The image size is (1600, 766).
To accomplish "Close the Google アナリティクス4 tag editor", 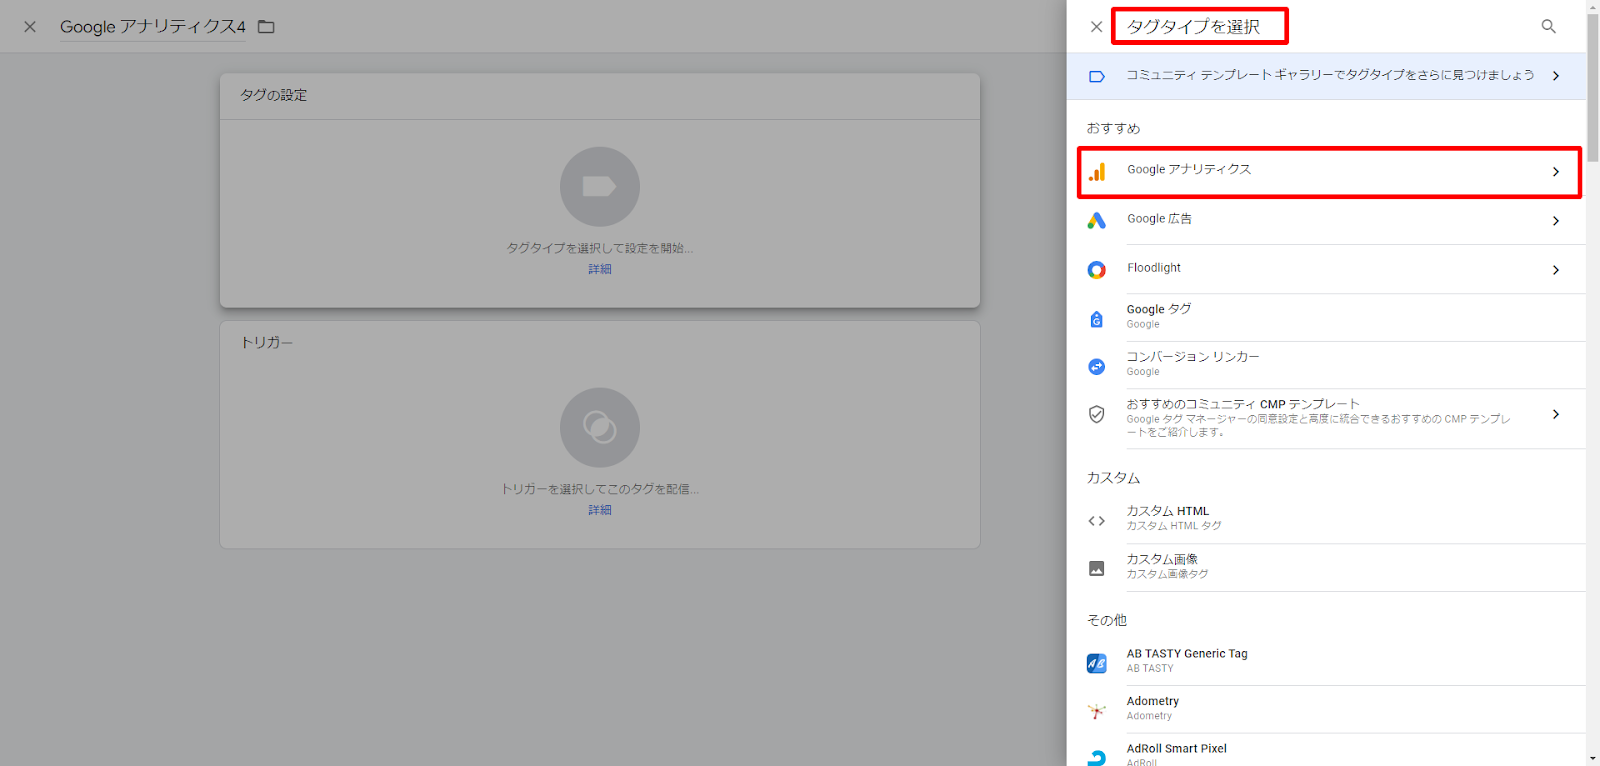I will (x=30, y=27).
